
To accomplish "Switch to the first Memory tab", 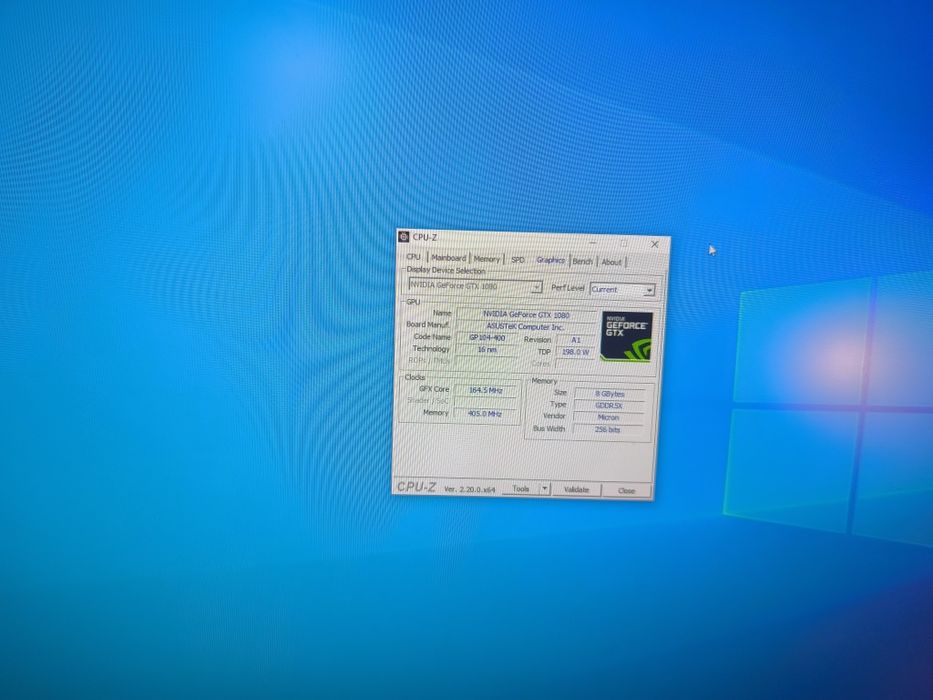I will (486, 259).
